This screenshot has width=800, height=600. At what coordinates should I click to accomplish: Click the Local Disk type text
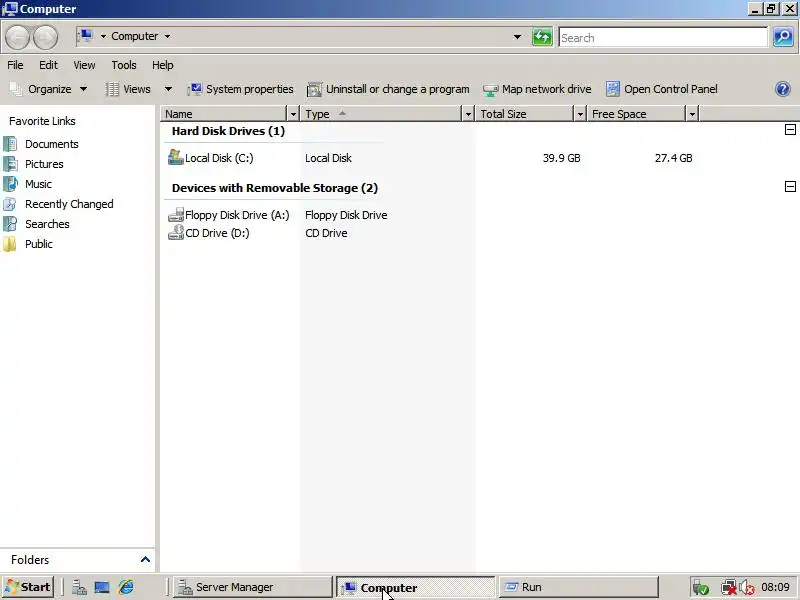tap(328, 158)
